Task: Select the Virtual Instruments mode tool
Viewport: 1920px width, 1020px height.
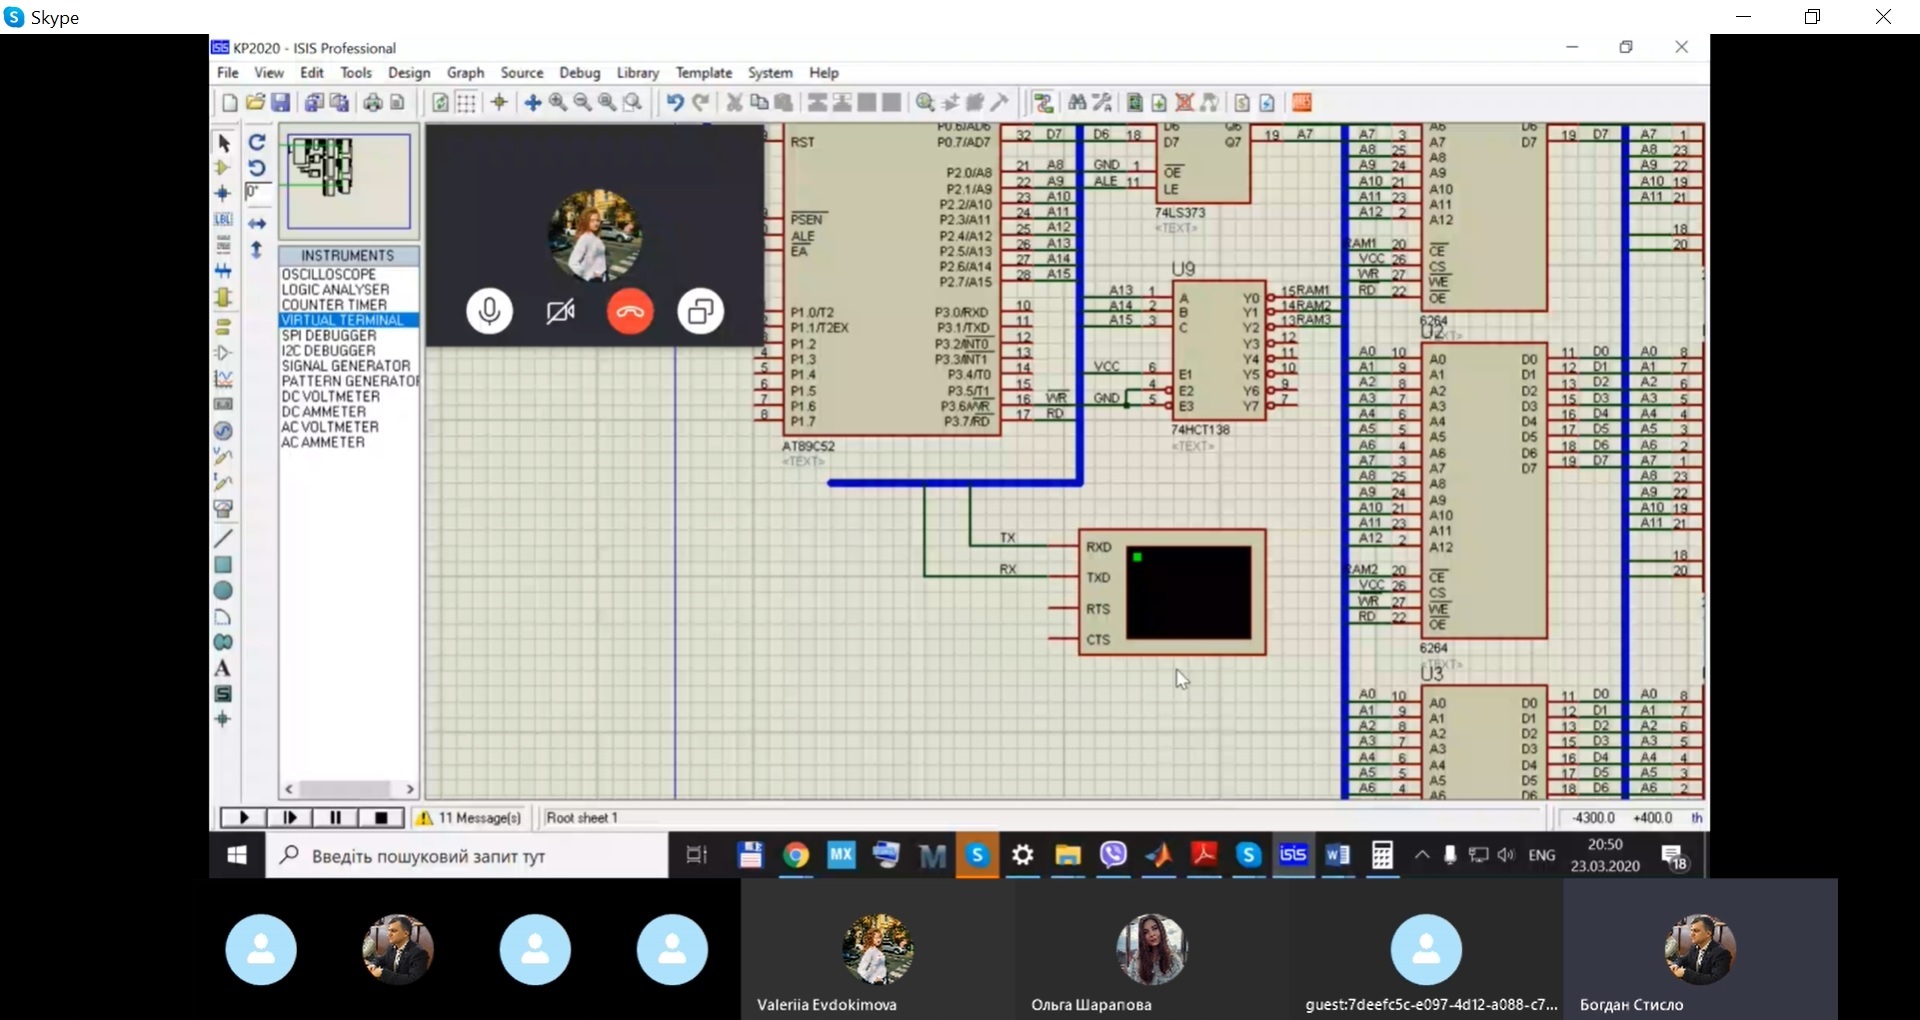Action: (223, 509)
